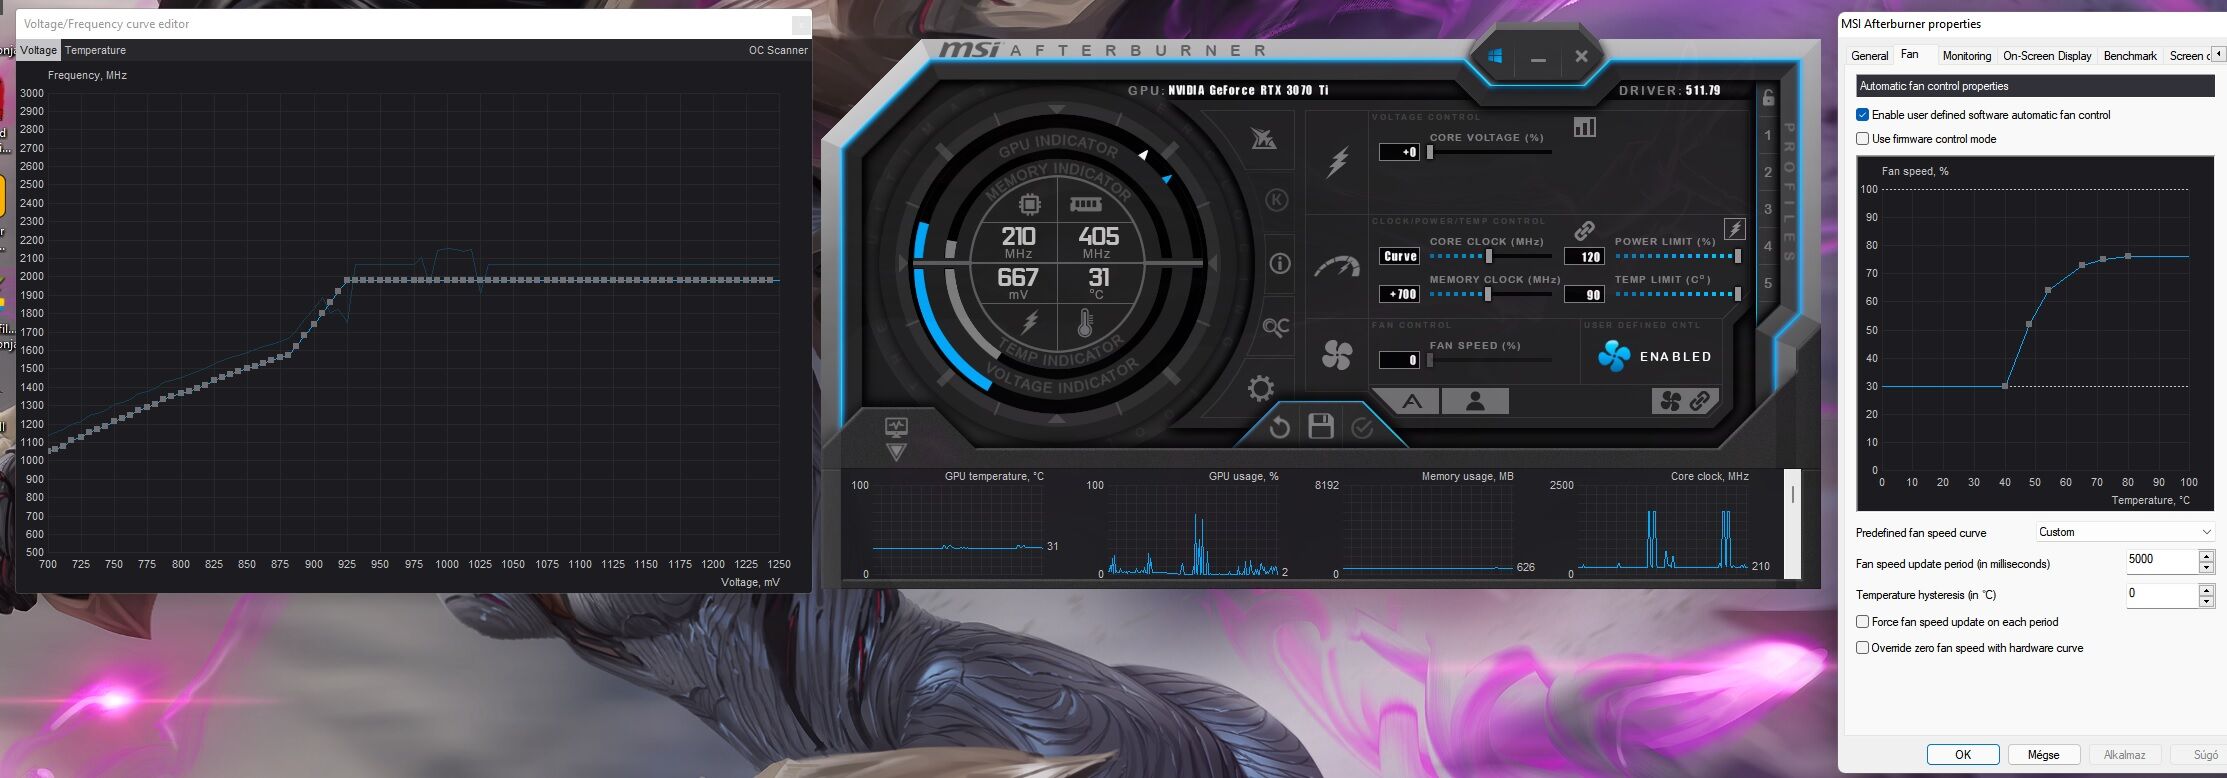This screenshot has width=2227, height=778.
Task: Save settings with the floppy disk icon
Action: pyautogui.click(x=1321, y=427)
